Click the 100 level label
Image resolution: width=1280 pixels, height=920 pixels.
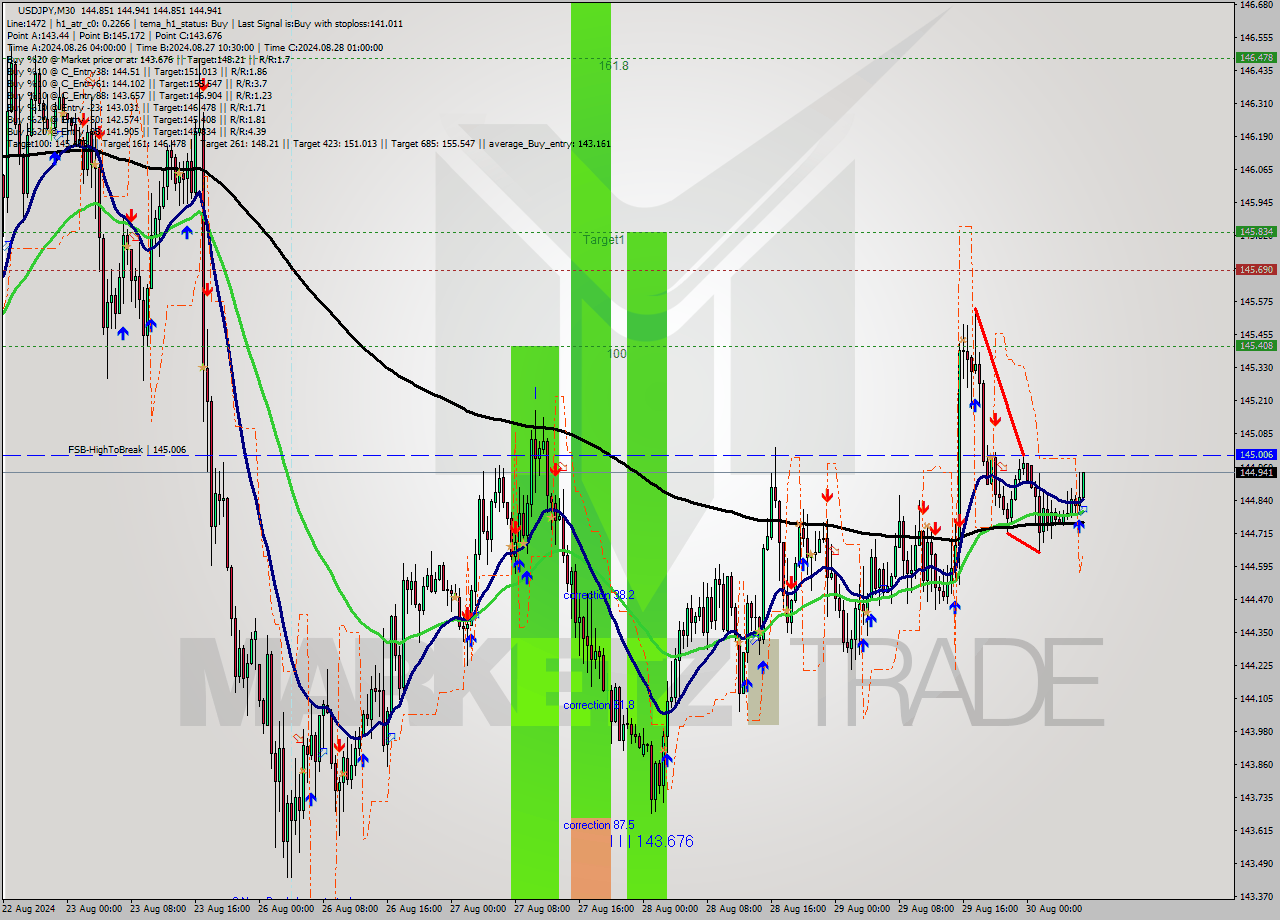click(617, 354)
